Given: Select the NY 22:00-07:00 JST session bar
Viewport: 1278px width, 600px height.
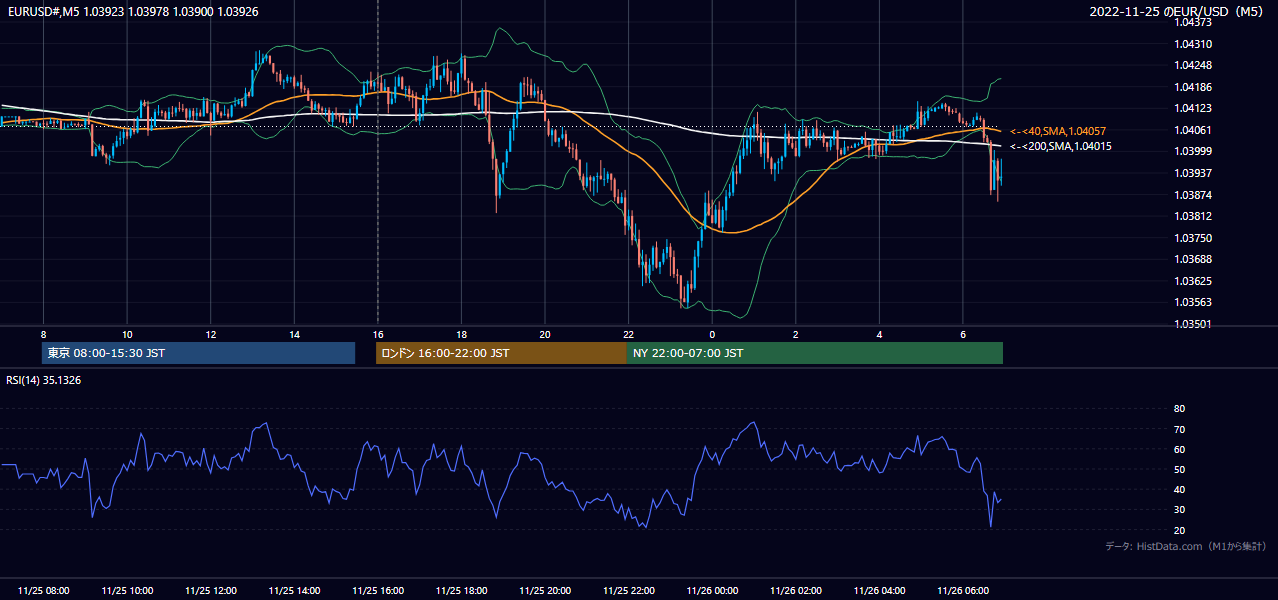Looking at the screenshot, I should (x=814, y=353).
